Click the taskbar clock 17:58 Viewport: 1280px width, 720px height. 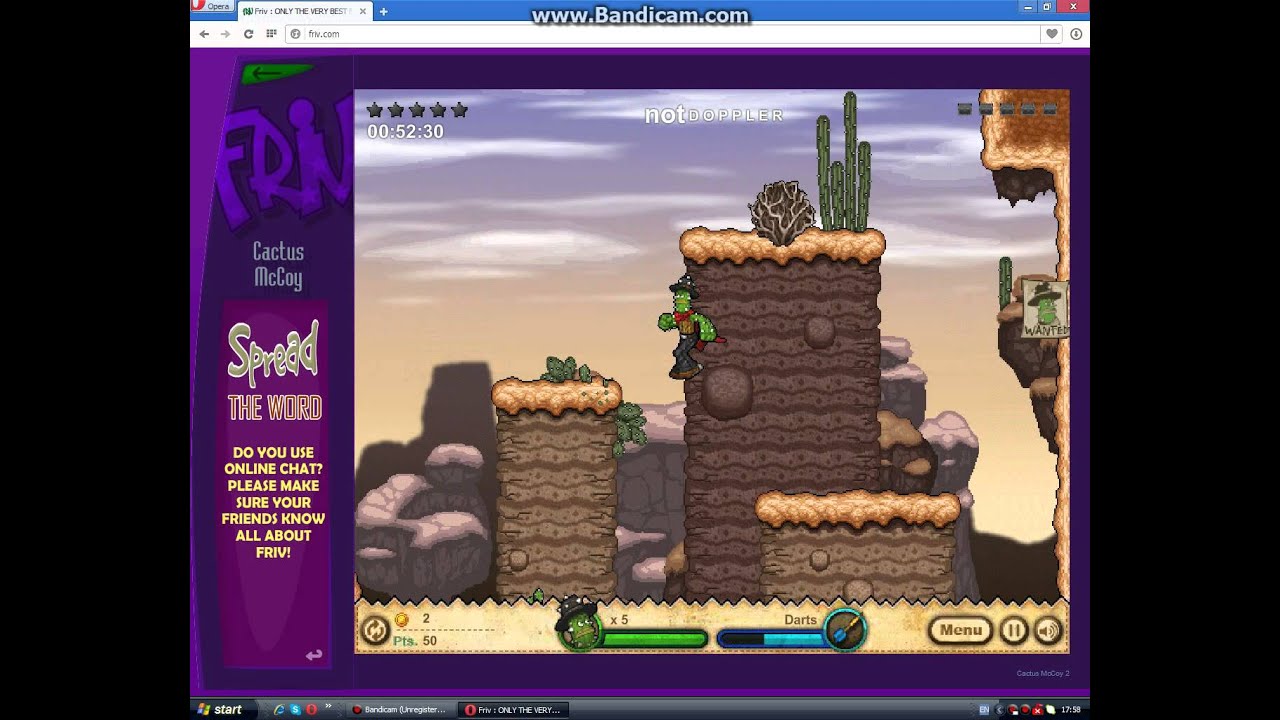(x=1071, y=709)
